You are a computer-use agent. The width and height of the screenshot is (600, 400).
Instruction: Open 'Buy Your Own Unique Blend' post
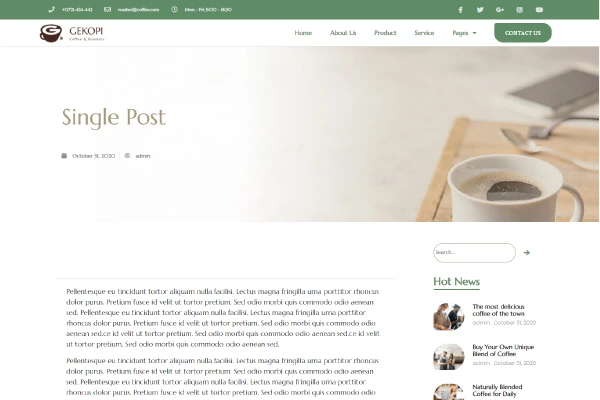(x=503, y=350)
